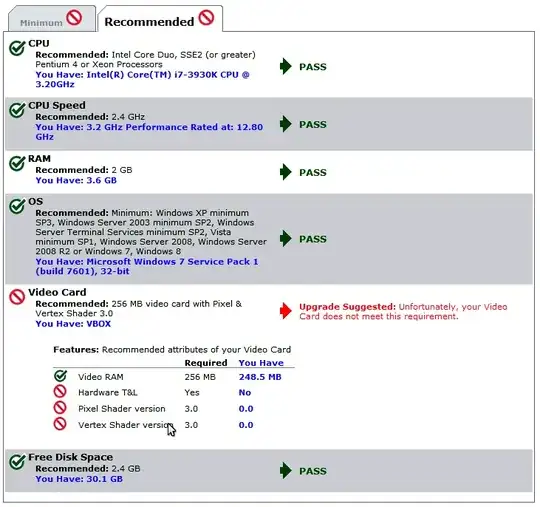The height and width of the screenshot is (507, 540).
Task: Click the PASS label for RAM
Action: [313, 172]
